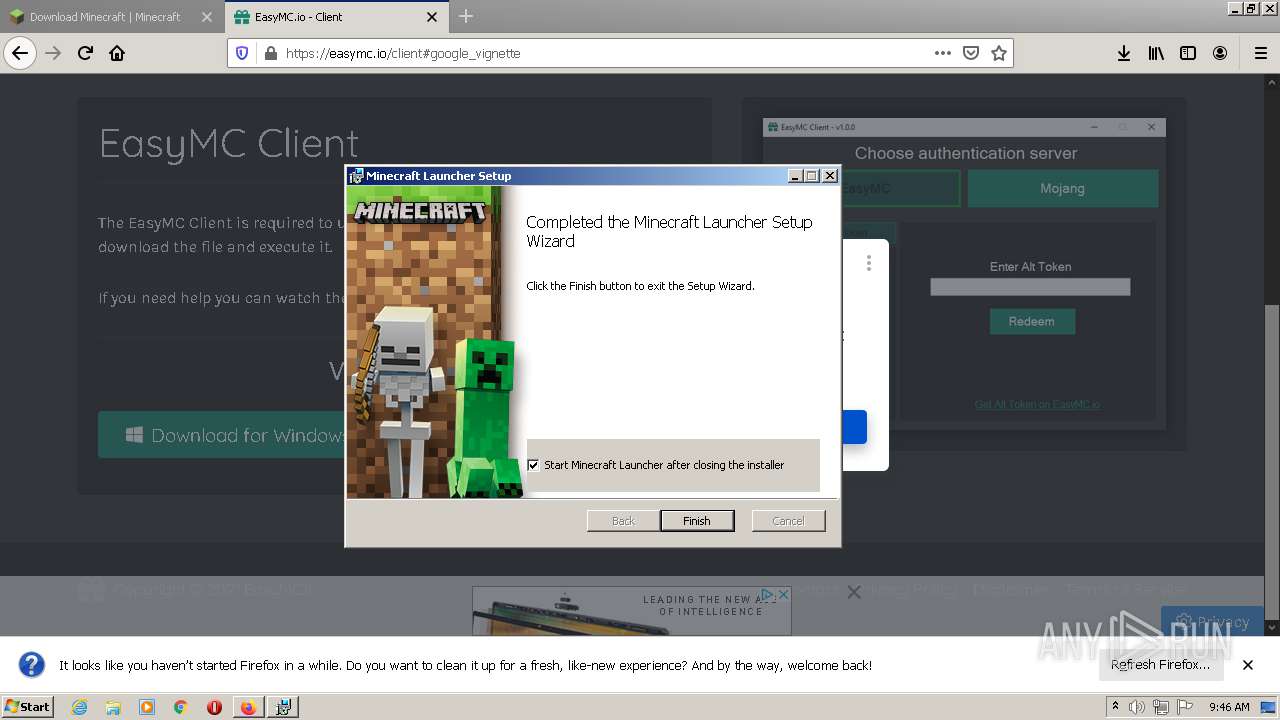
Task: Open a new Firefox tab
Action: pos(465,16)
